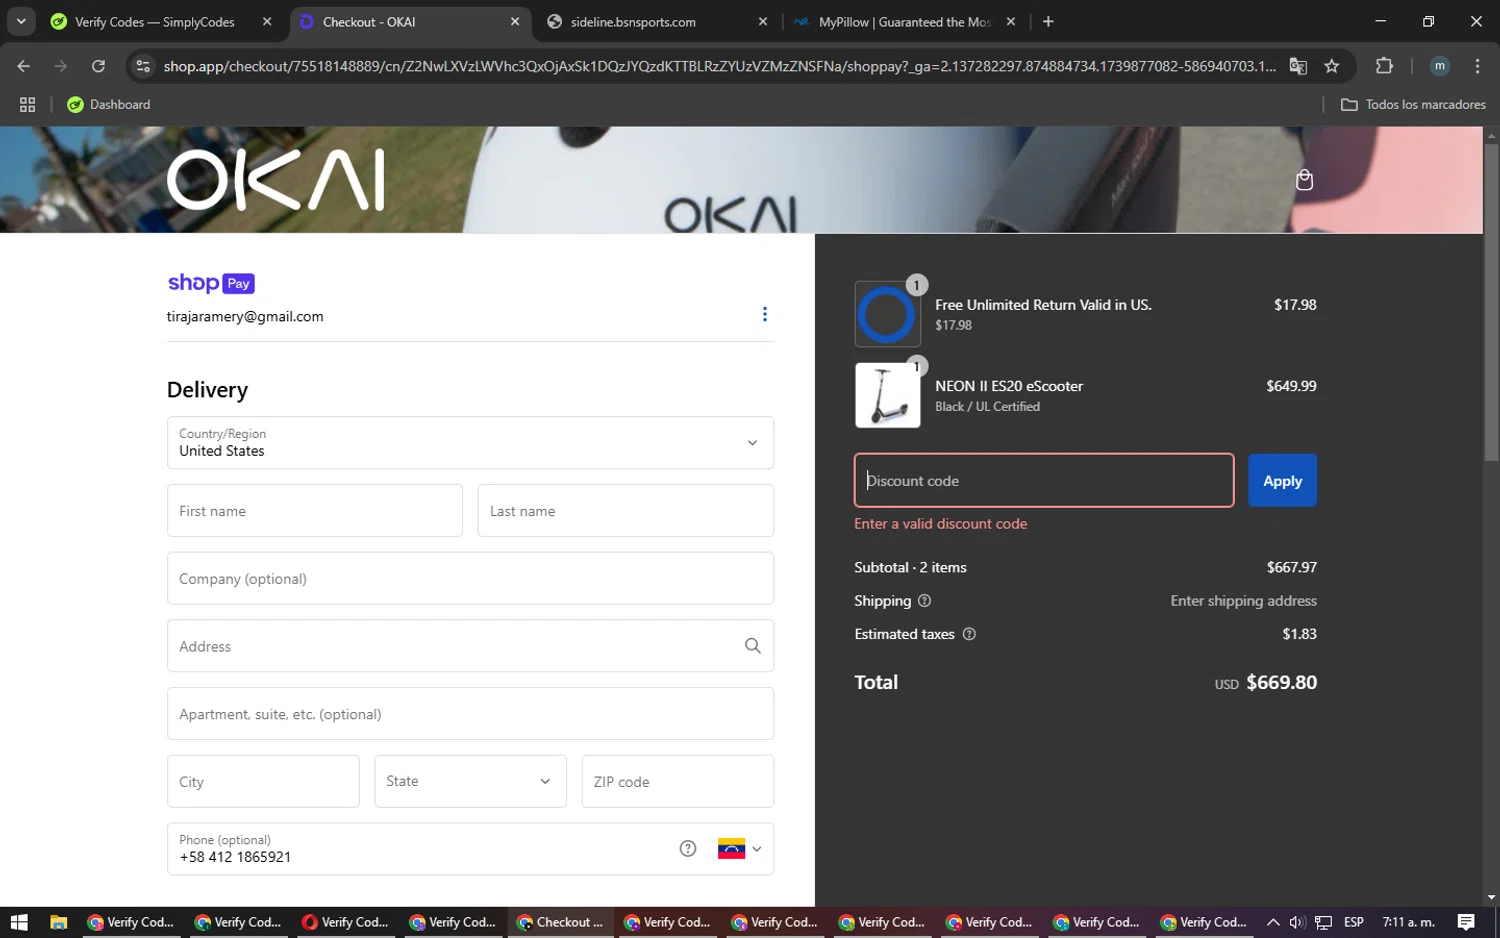Click the Company (optional) field
The width and height of the screenshot is (1500, 938).
tap(470, 578)
